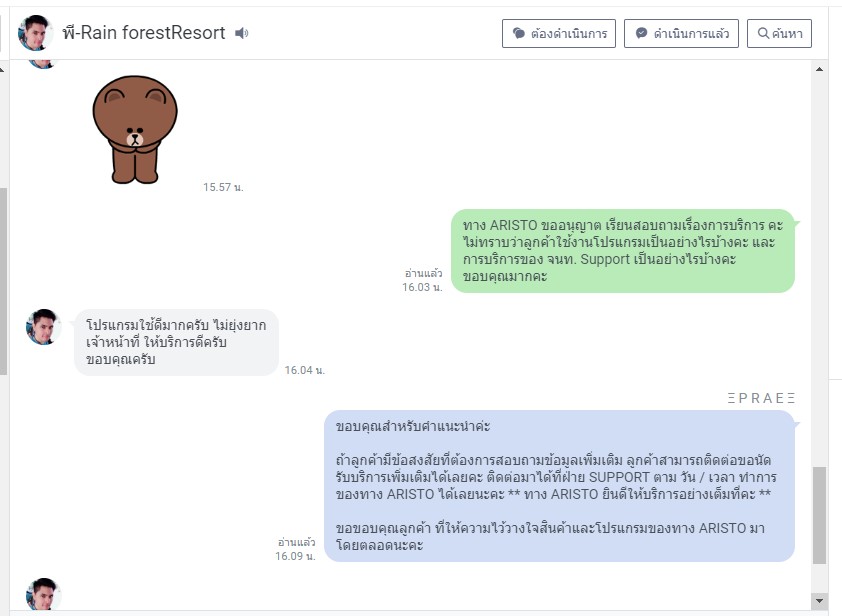Click the avatar at the bottom of chat
Screen dimensions: 842x616
(43, 594)
